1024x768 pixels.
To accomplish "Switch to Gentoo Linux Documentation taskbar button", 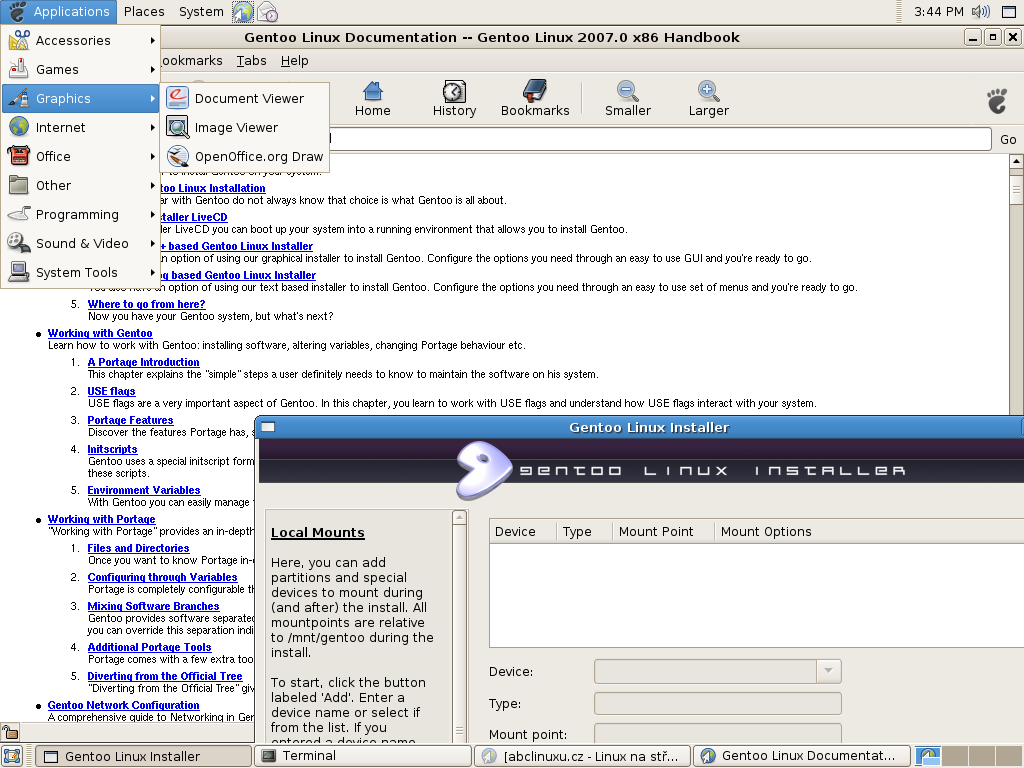I will (x=801, y=756).
